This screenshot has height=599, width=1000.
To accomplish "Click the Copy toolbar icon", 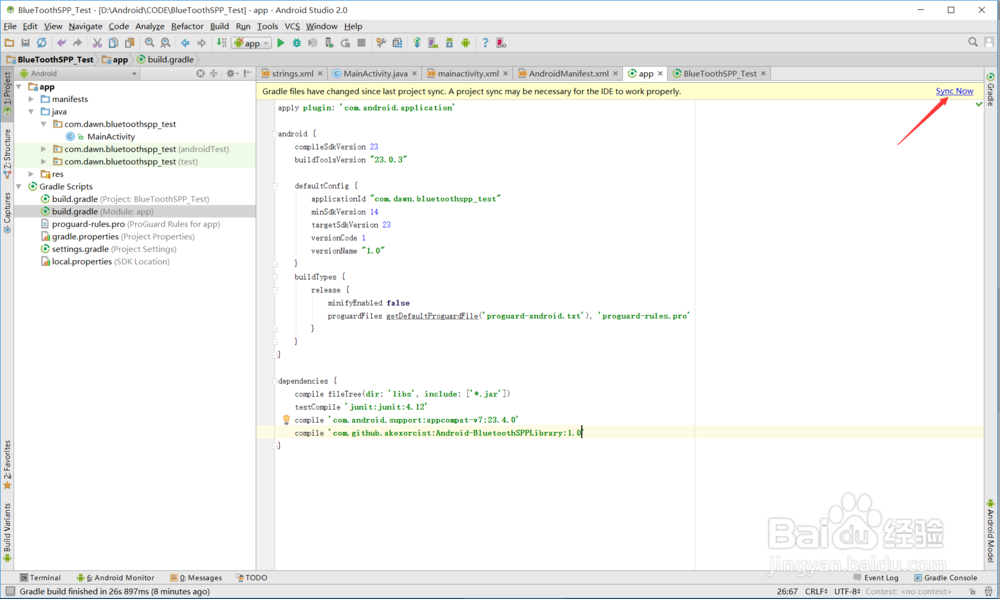I will (113, 43).
